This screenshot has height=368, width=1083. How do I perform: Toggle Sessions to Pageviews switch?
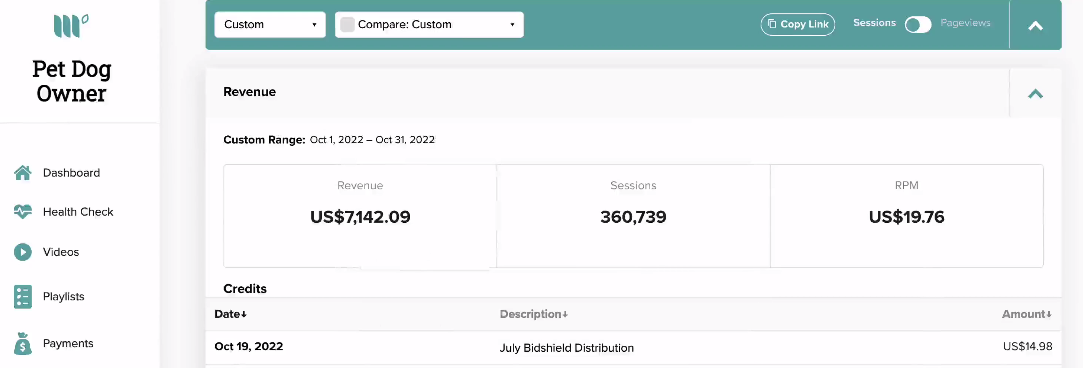point(918,25)
